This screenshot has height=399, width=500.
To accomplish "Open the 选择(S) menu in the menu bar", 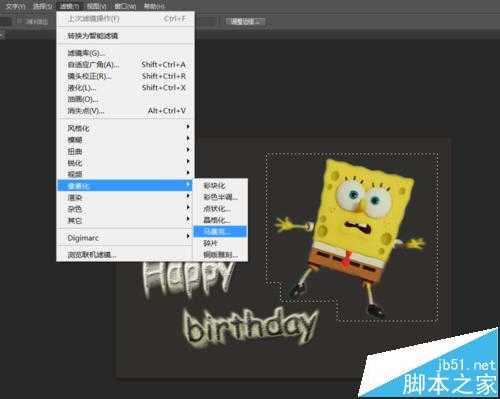I will 42,6.
